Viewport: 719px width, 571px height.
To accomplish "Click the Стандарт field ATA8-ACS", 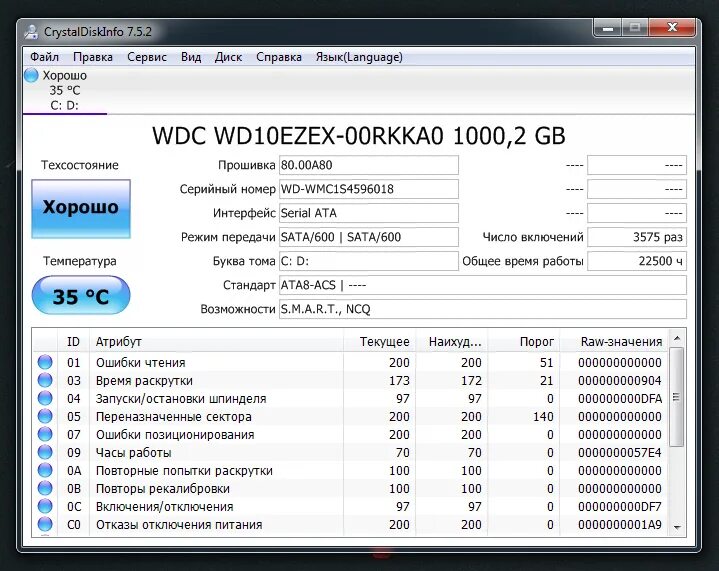I will click(x=483, y=285).
